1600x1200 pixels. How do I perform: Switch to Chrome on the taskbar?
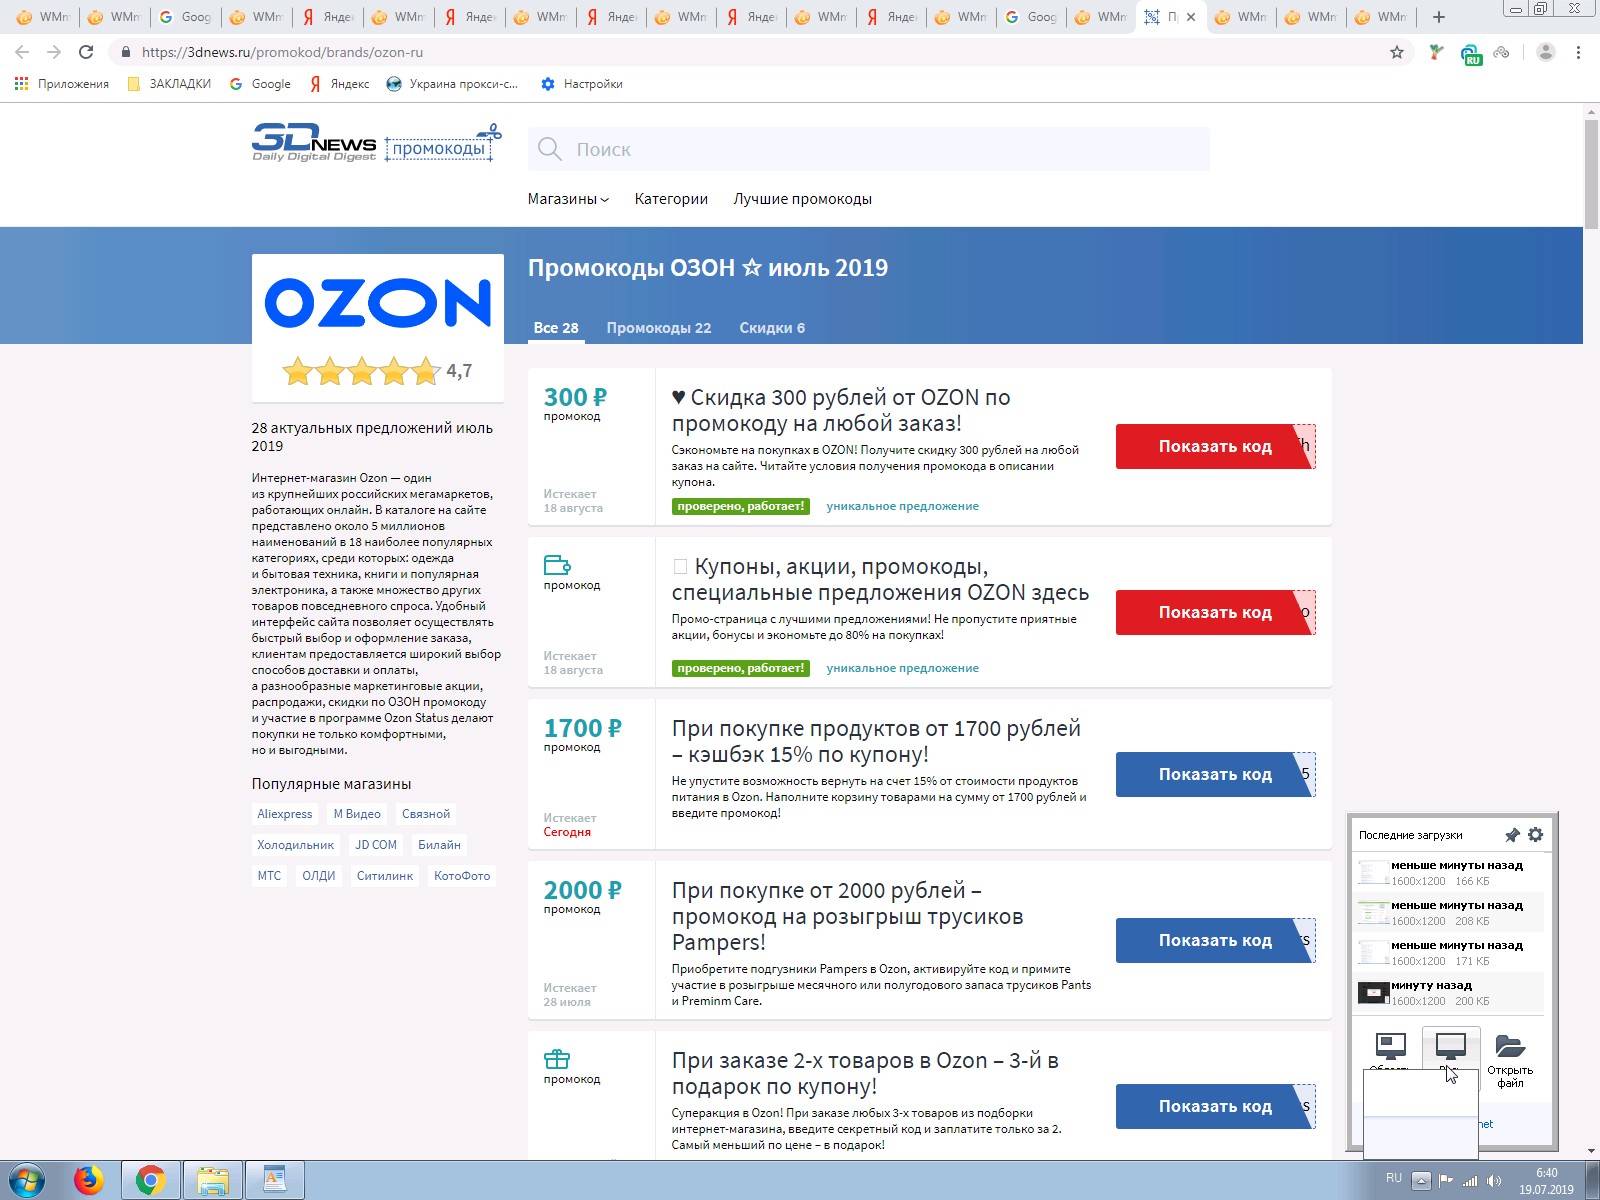coord(151,1181)
